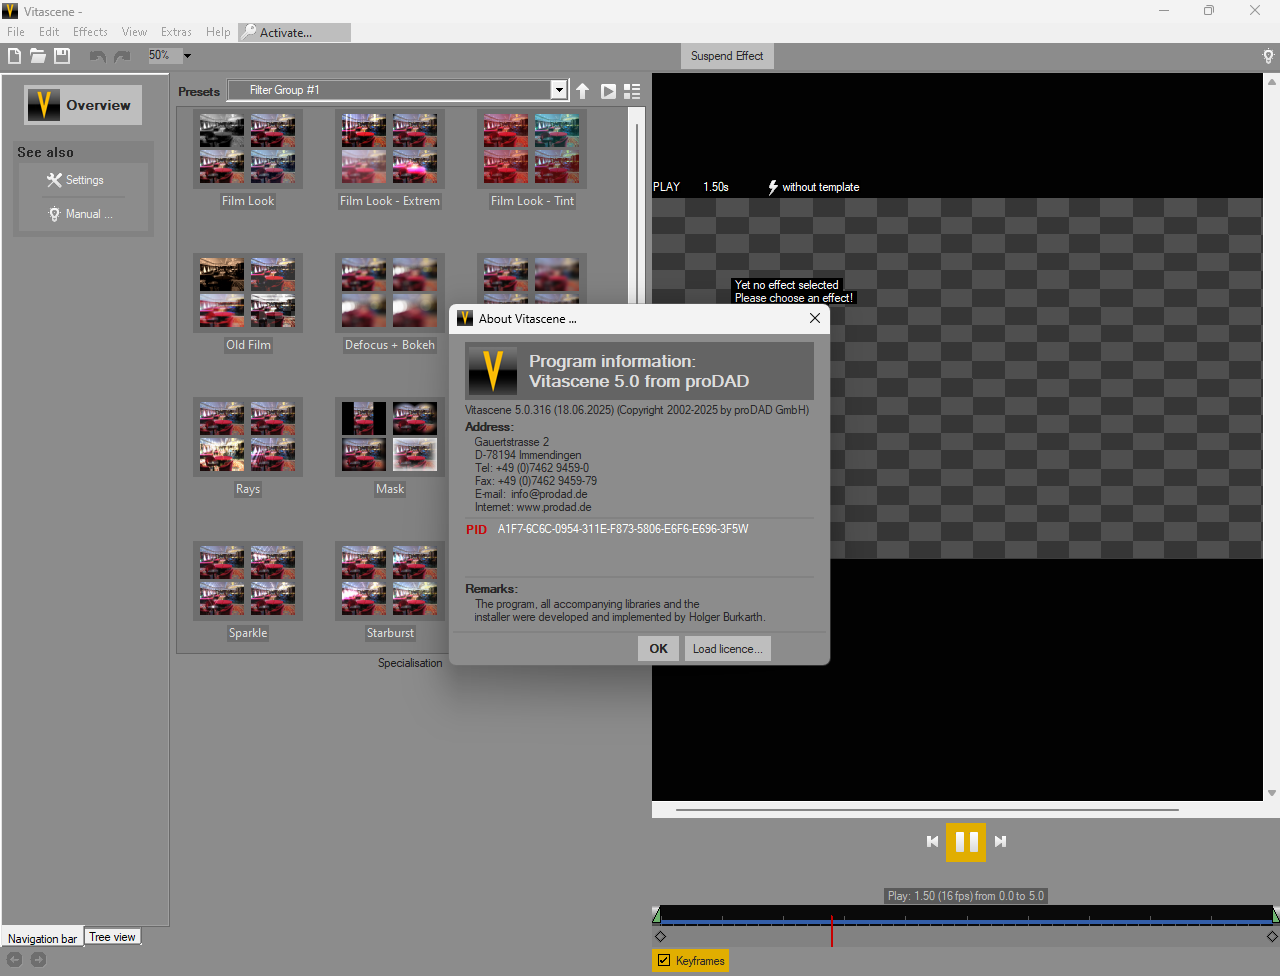Screen dimensions: 1280x976
Task: Click the left diamond keyframe marker
Action: [x=660, y=937]
